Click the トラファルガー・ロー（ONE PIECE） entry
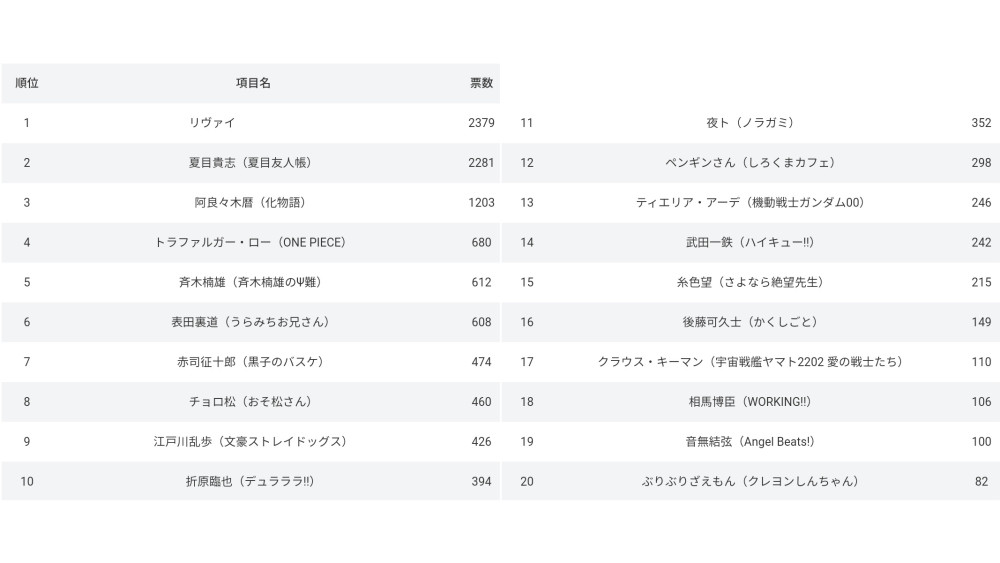 coord(250,243)
